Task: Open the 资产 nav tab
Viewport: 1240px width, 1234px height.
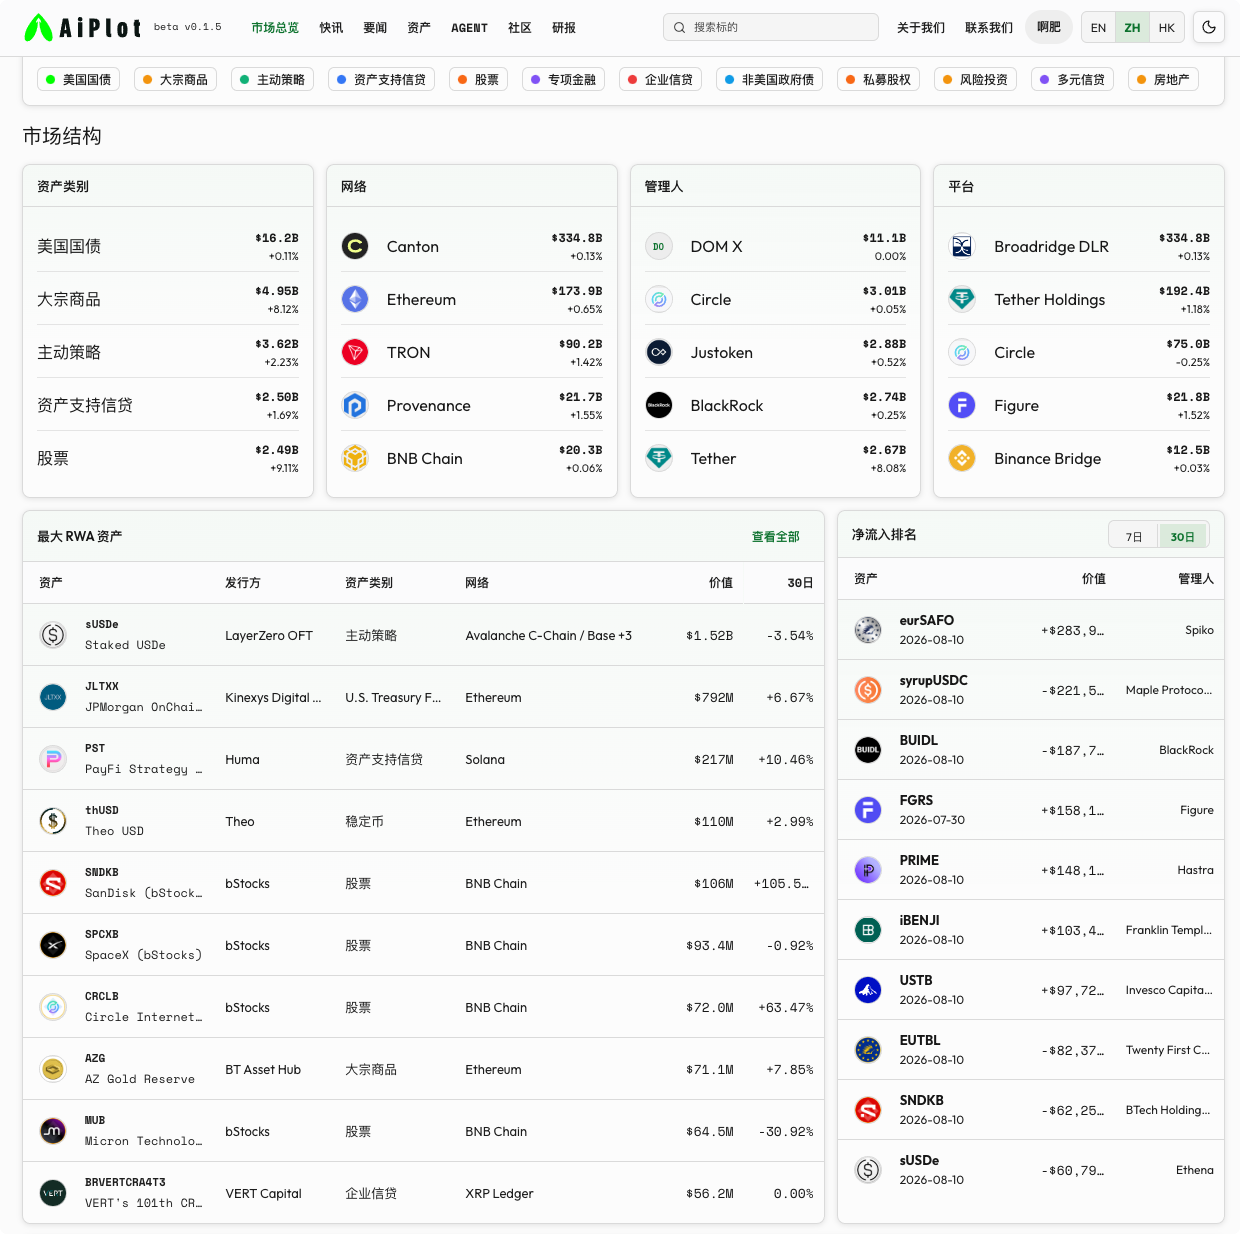Action: click(x=419, y=28)
